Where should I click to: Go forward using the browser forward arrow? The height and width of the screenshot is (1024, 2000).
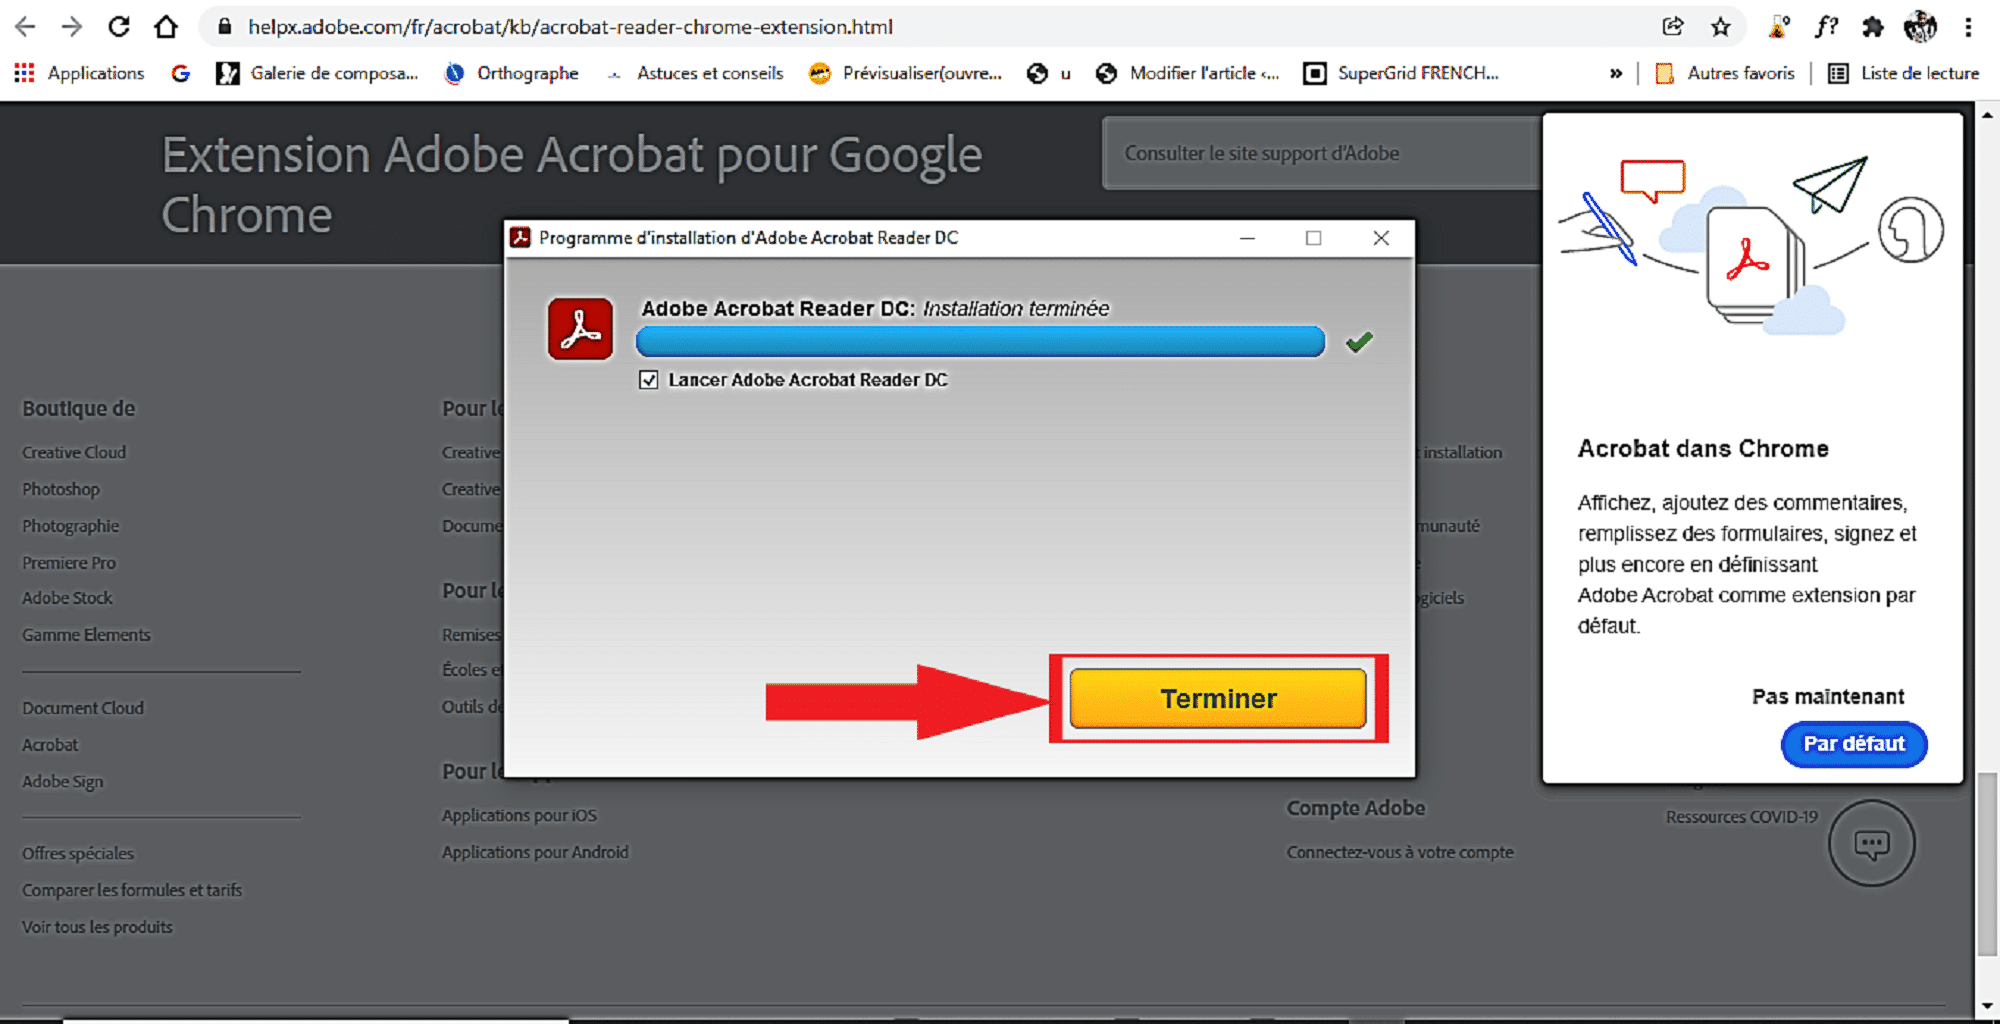coord(72,27)
